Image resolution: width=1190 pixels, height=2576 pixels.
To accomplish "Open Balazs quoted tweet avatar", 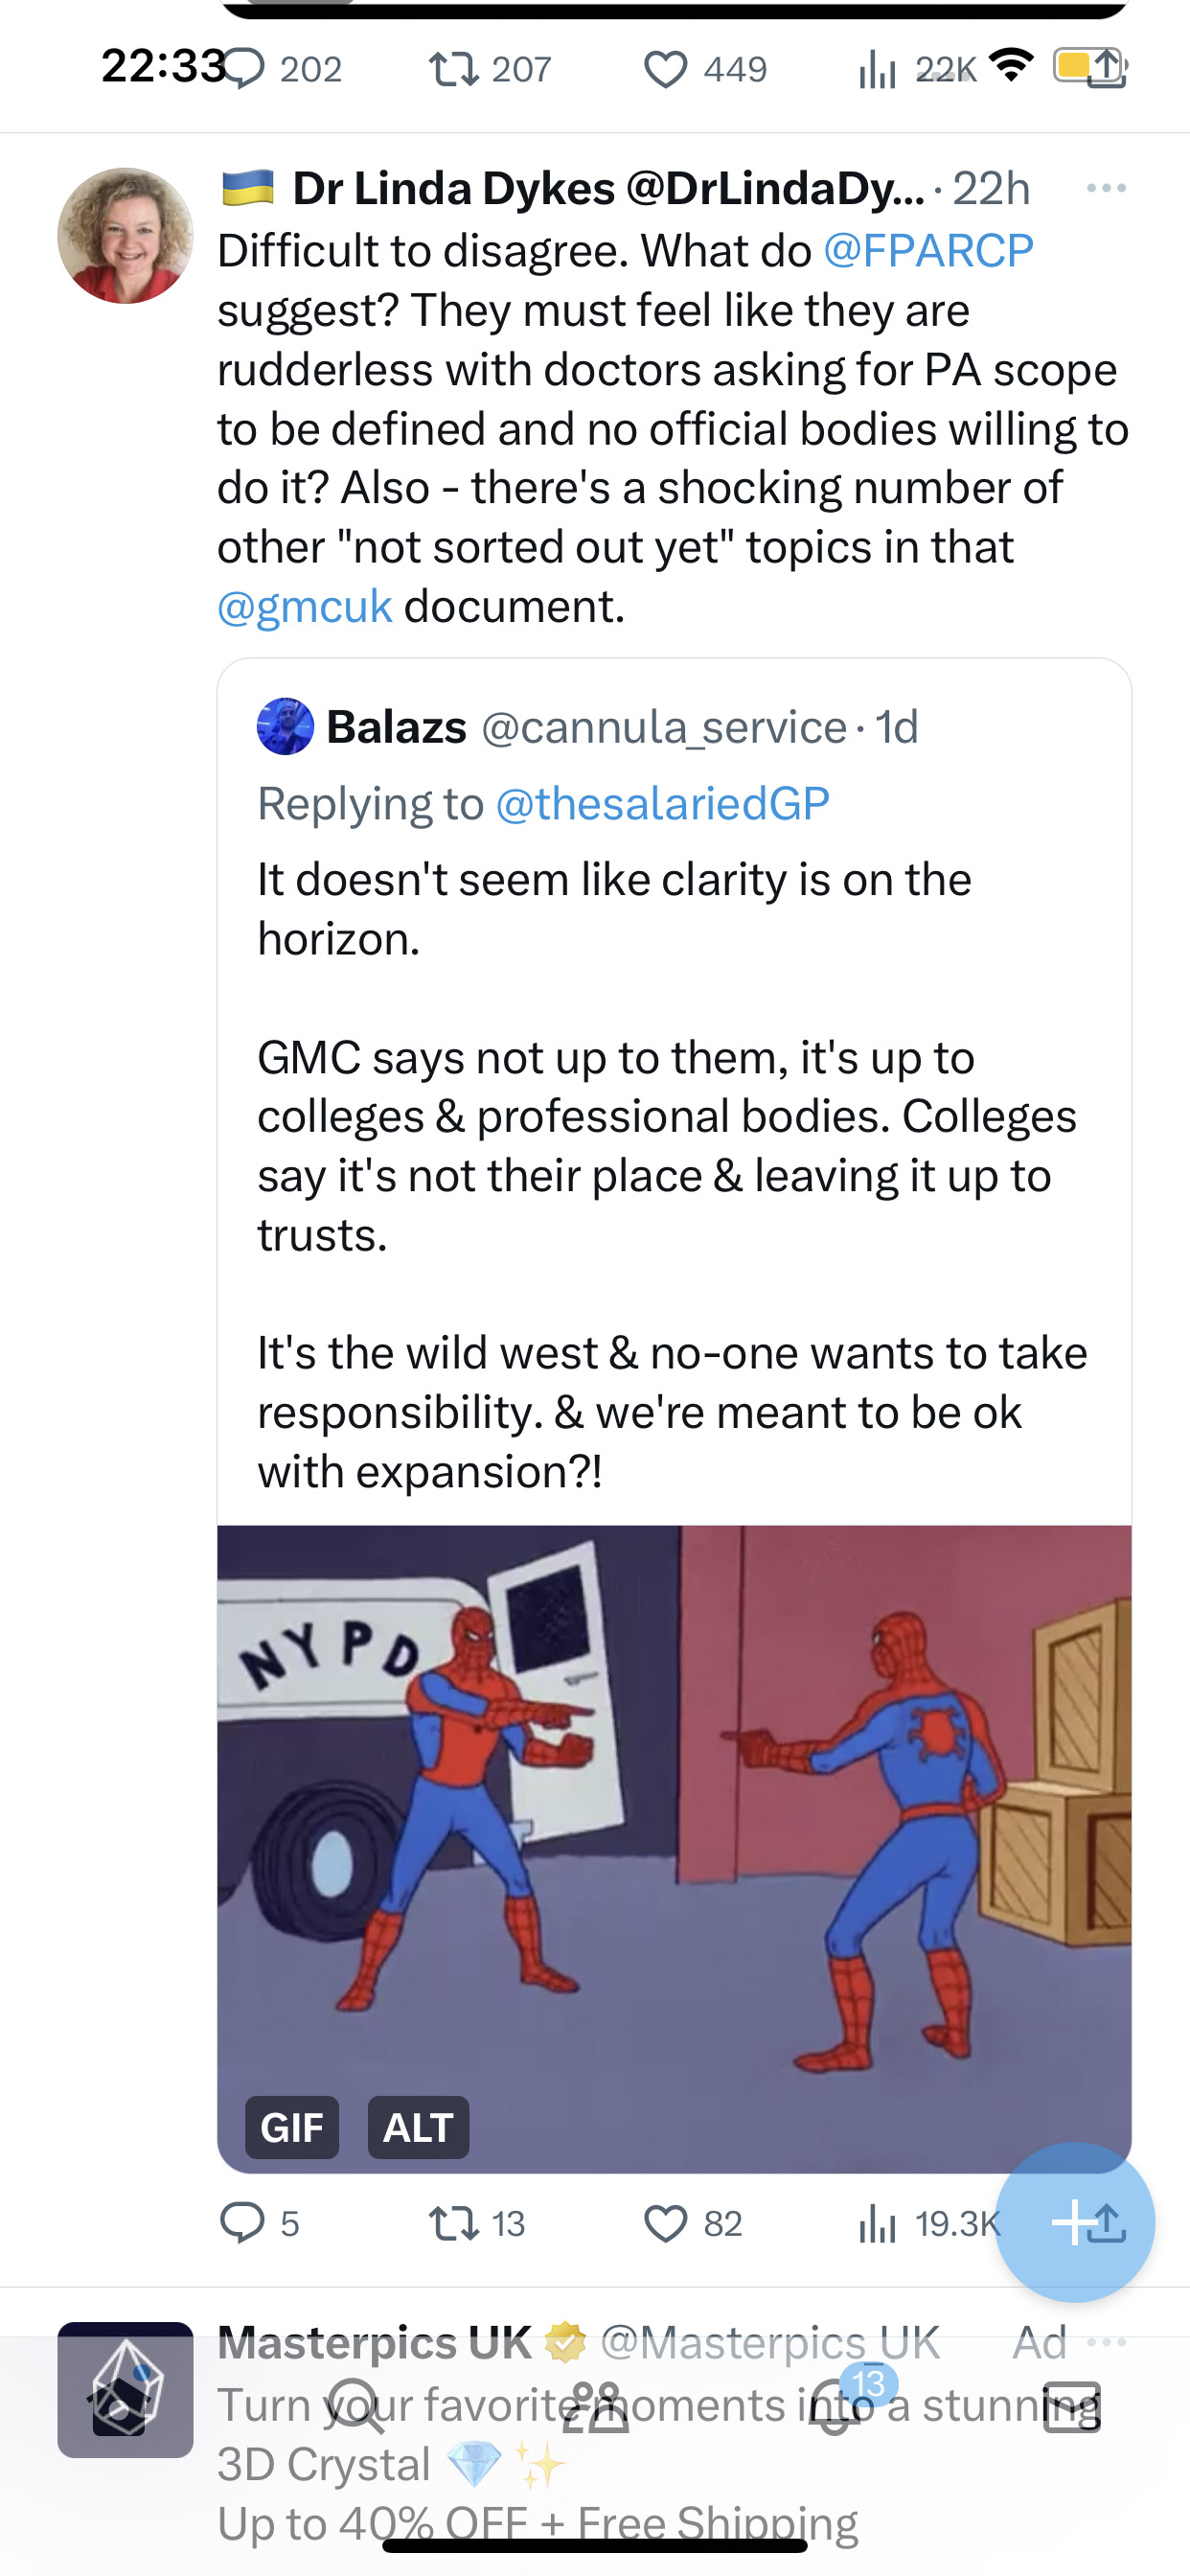I will (x=285, y=726).
